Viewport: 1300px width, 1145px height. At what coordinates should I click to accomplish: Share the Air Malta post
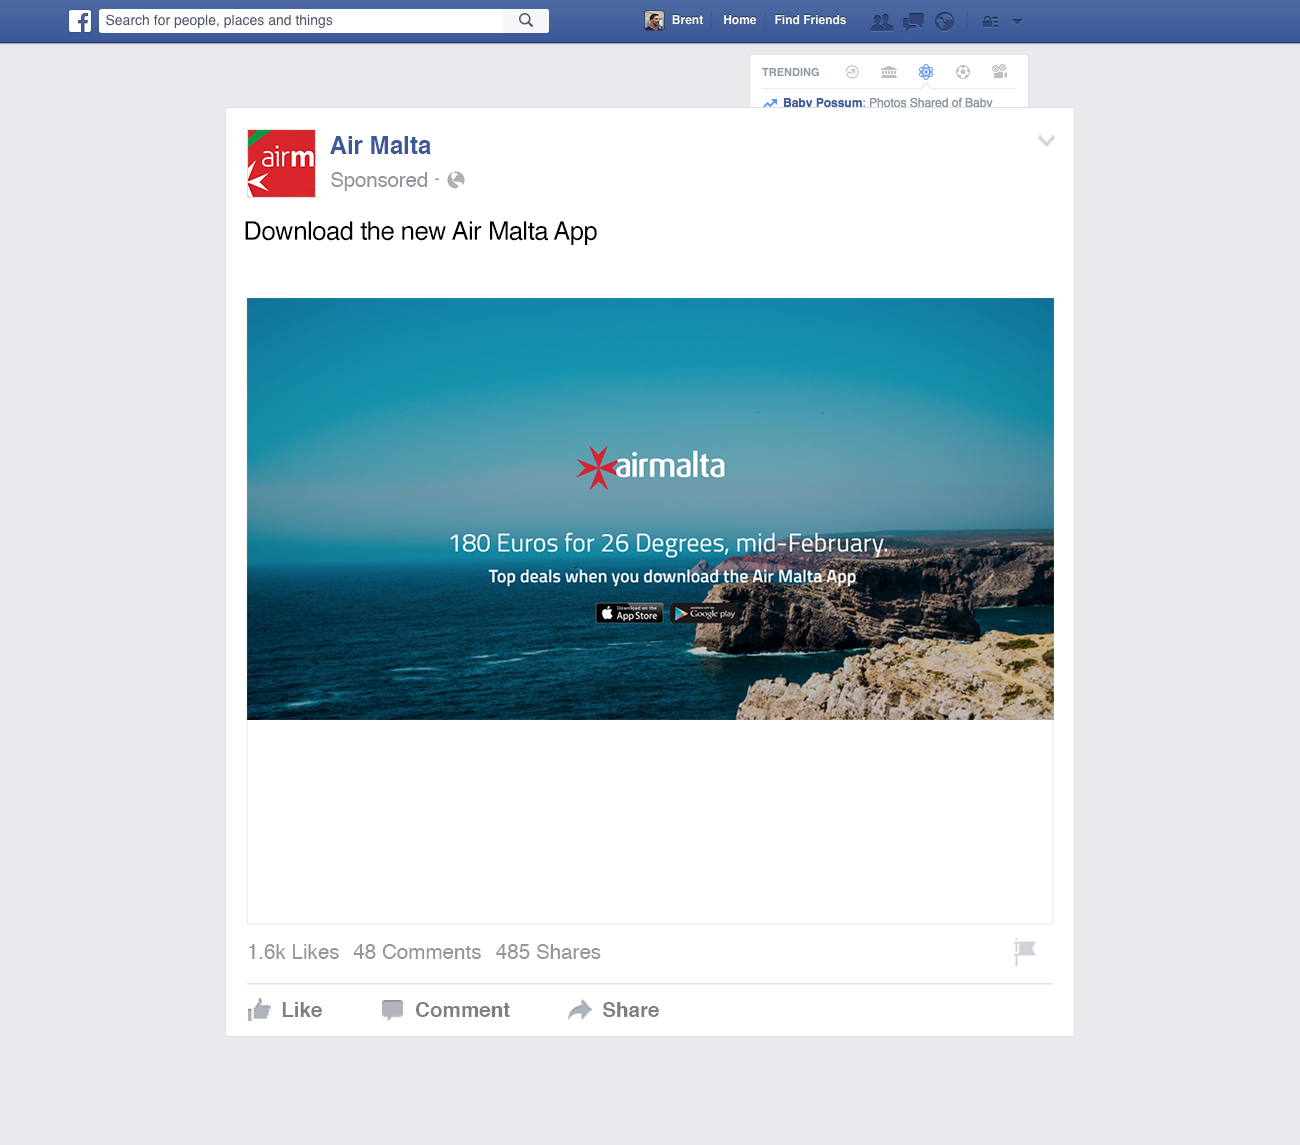coord(614,1010)
